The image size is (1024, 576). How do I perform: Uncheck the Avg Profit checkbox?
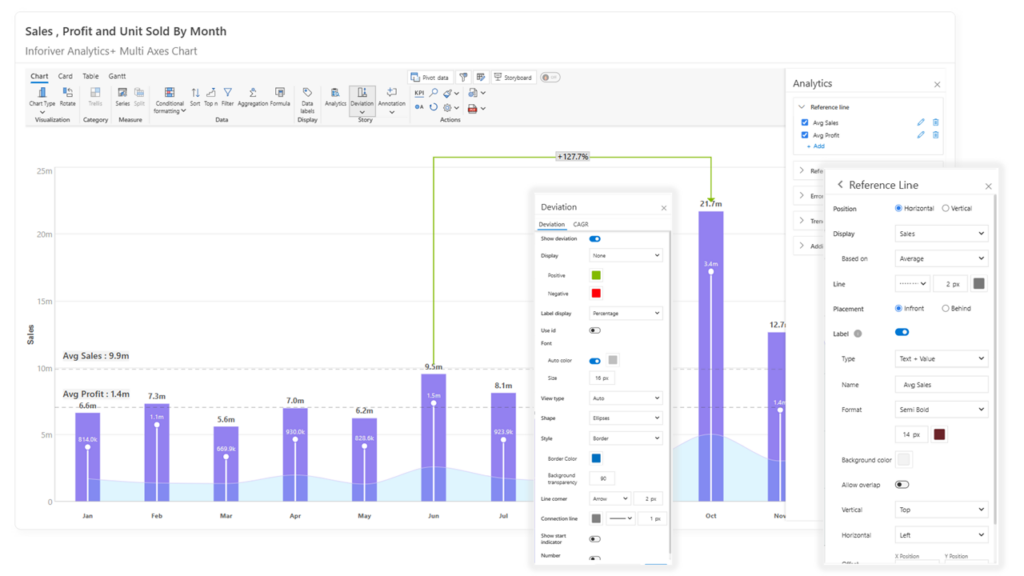coord(805,135)
